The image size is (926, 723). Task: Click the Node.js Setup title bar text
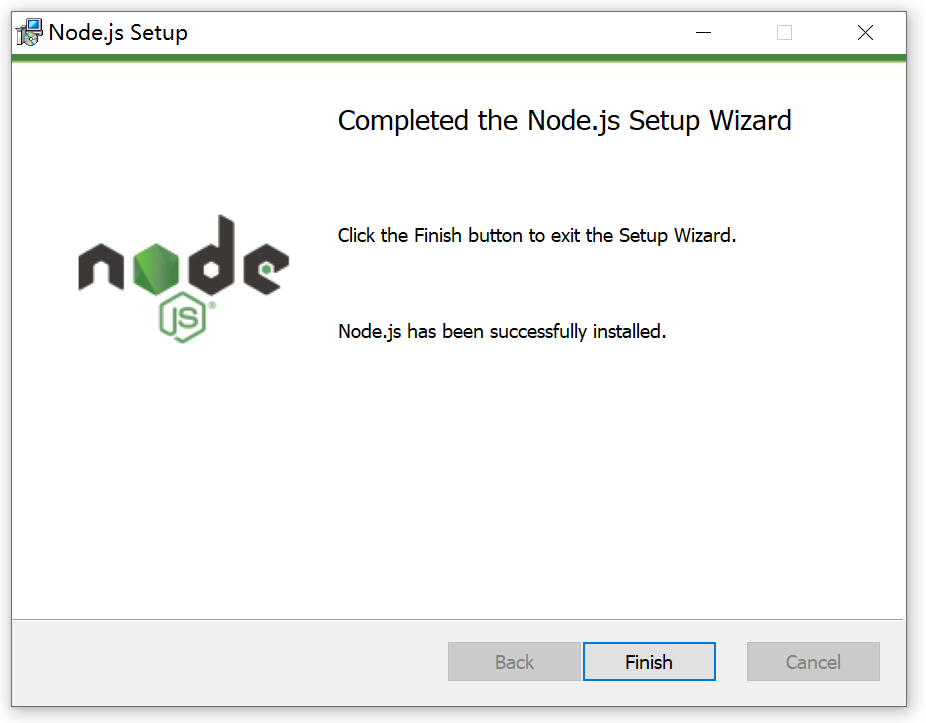[118, 32]
